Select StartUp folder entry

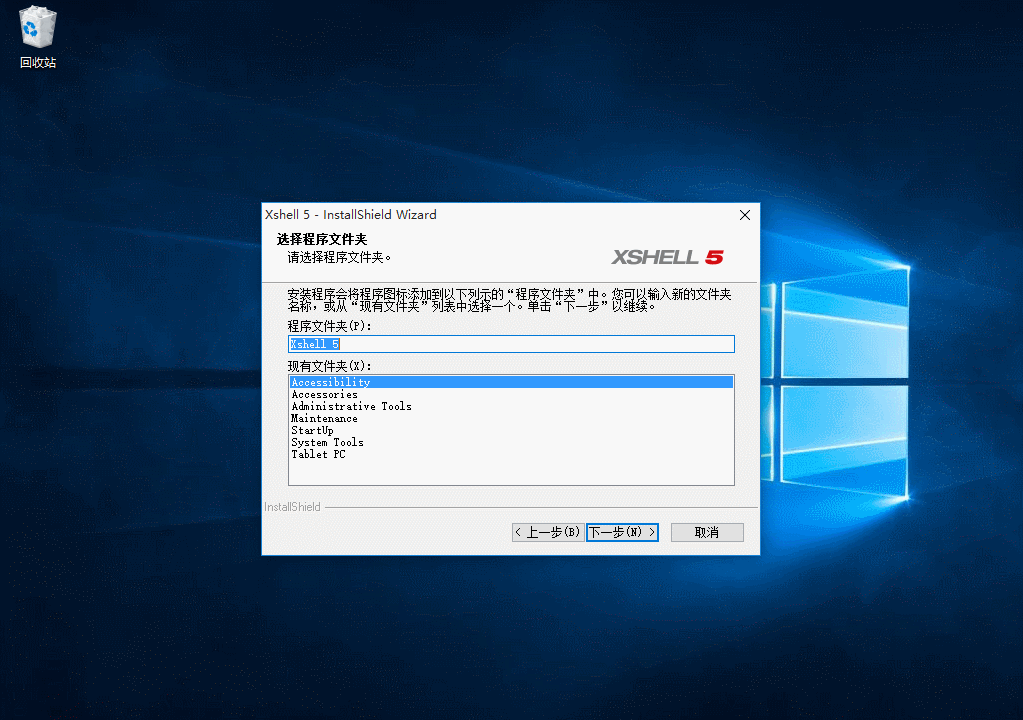[512, 430]
